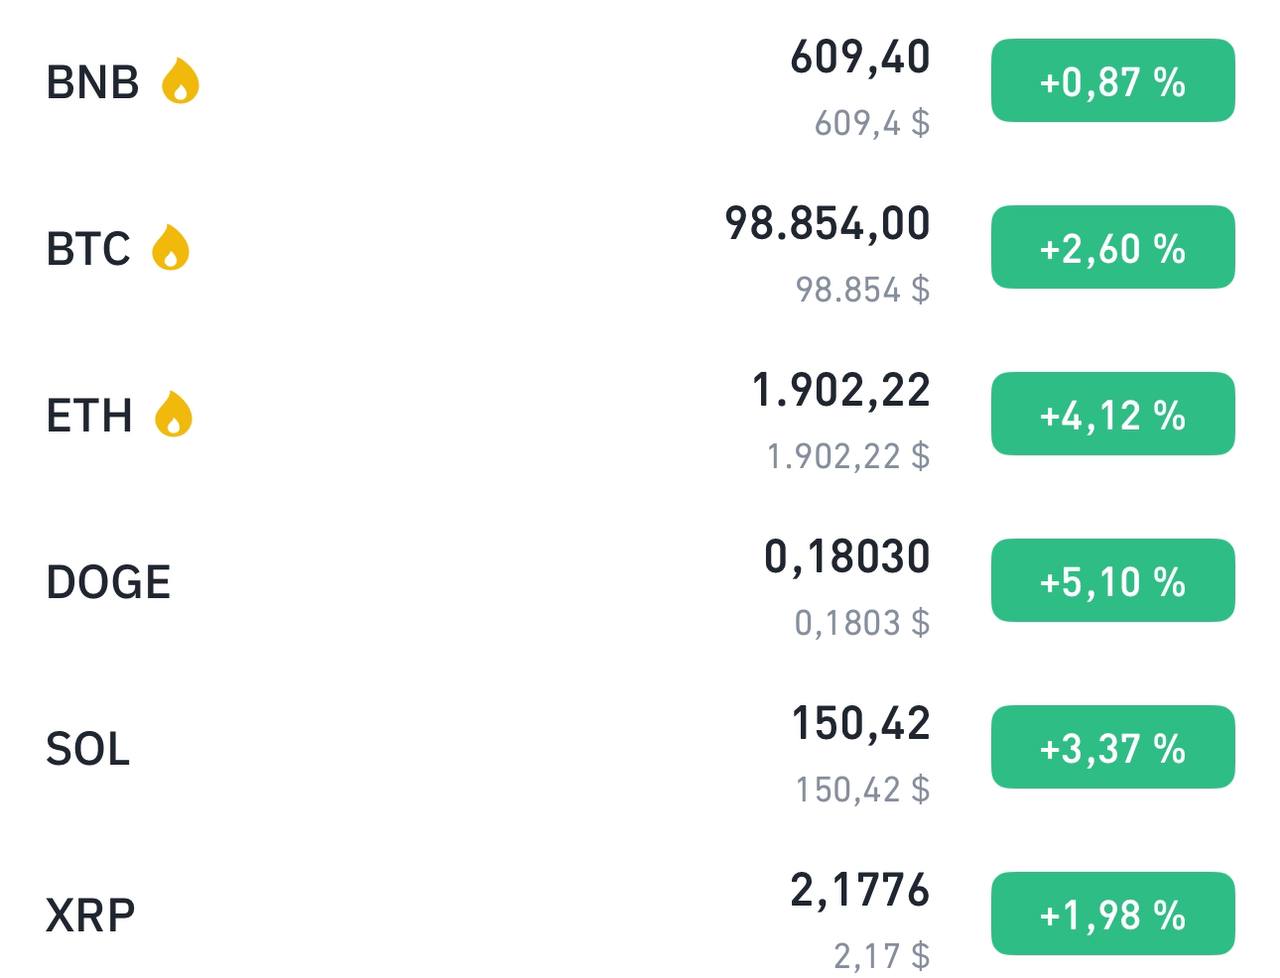Open the XRP coin row
This screenshot has width=1280, height=978.
(x=640, y=915)
